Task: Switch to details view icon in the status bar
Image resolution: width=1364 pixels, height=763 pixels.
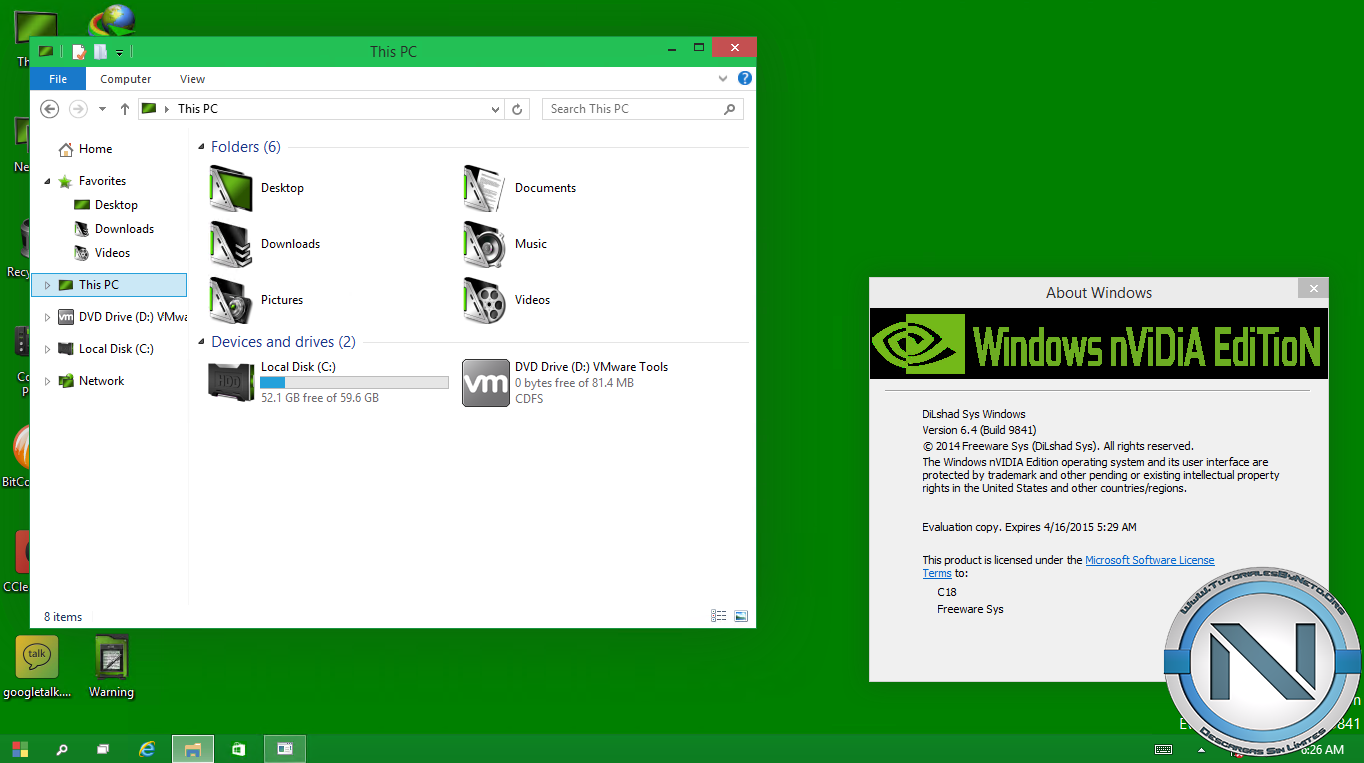Action: point(719,616)
